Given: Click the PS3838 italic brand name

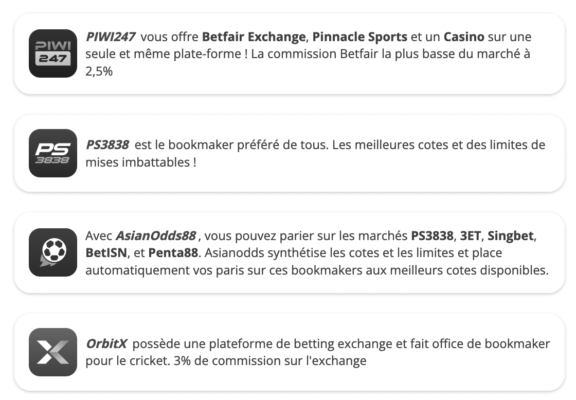Looking at the screenshot, I should [x=107, y=145].
